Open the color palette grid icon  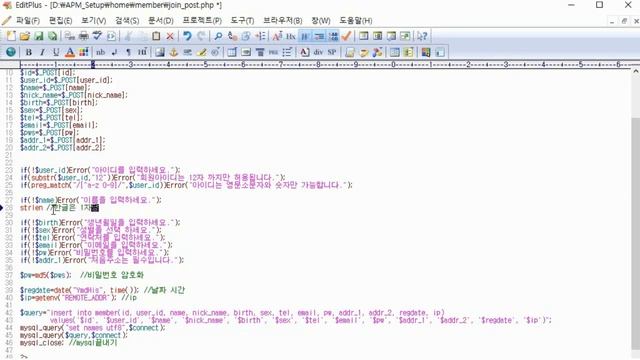84,52
